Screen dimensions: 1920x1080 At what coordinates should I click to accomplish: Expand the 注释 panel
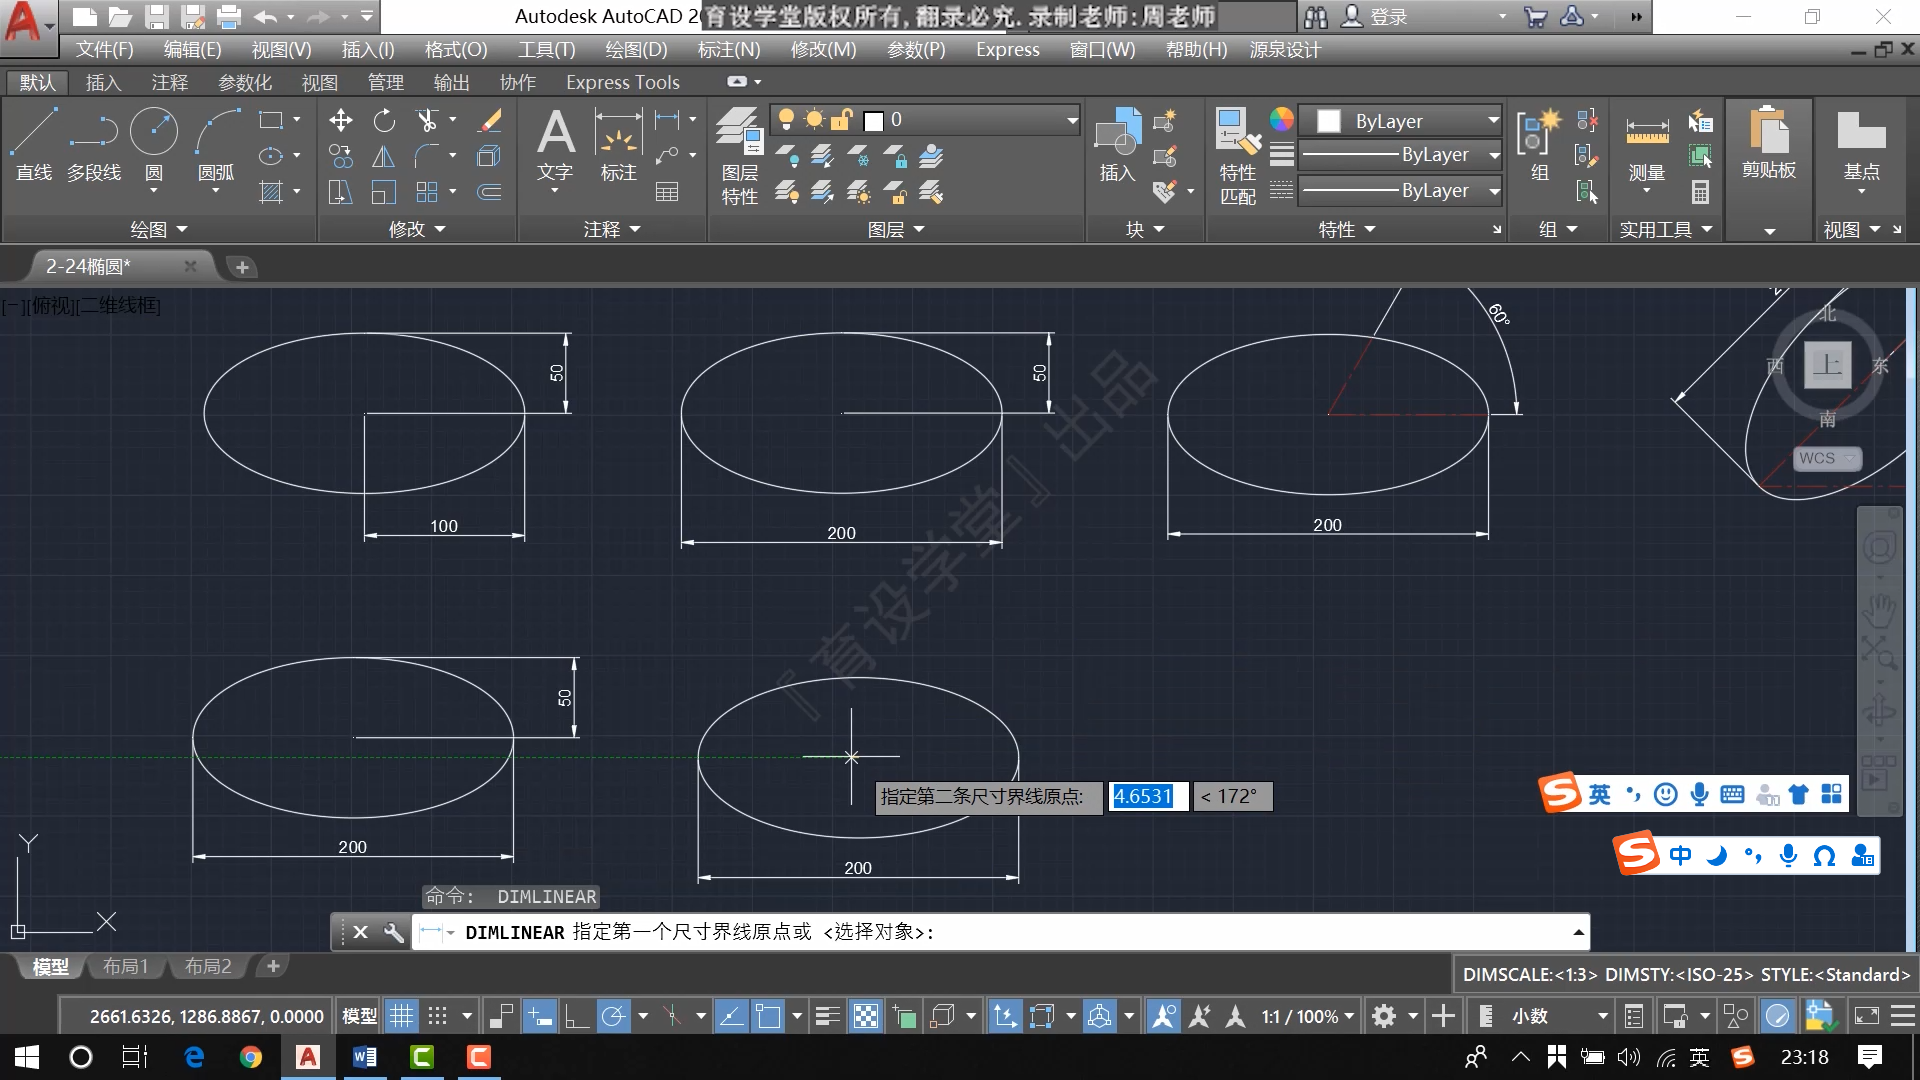pos(611,230)
